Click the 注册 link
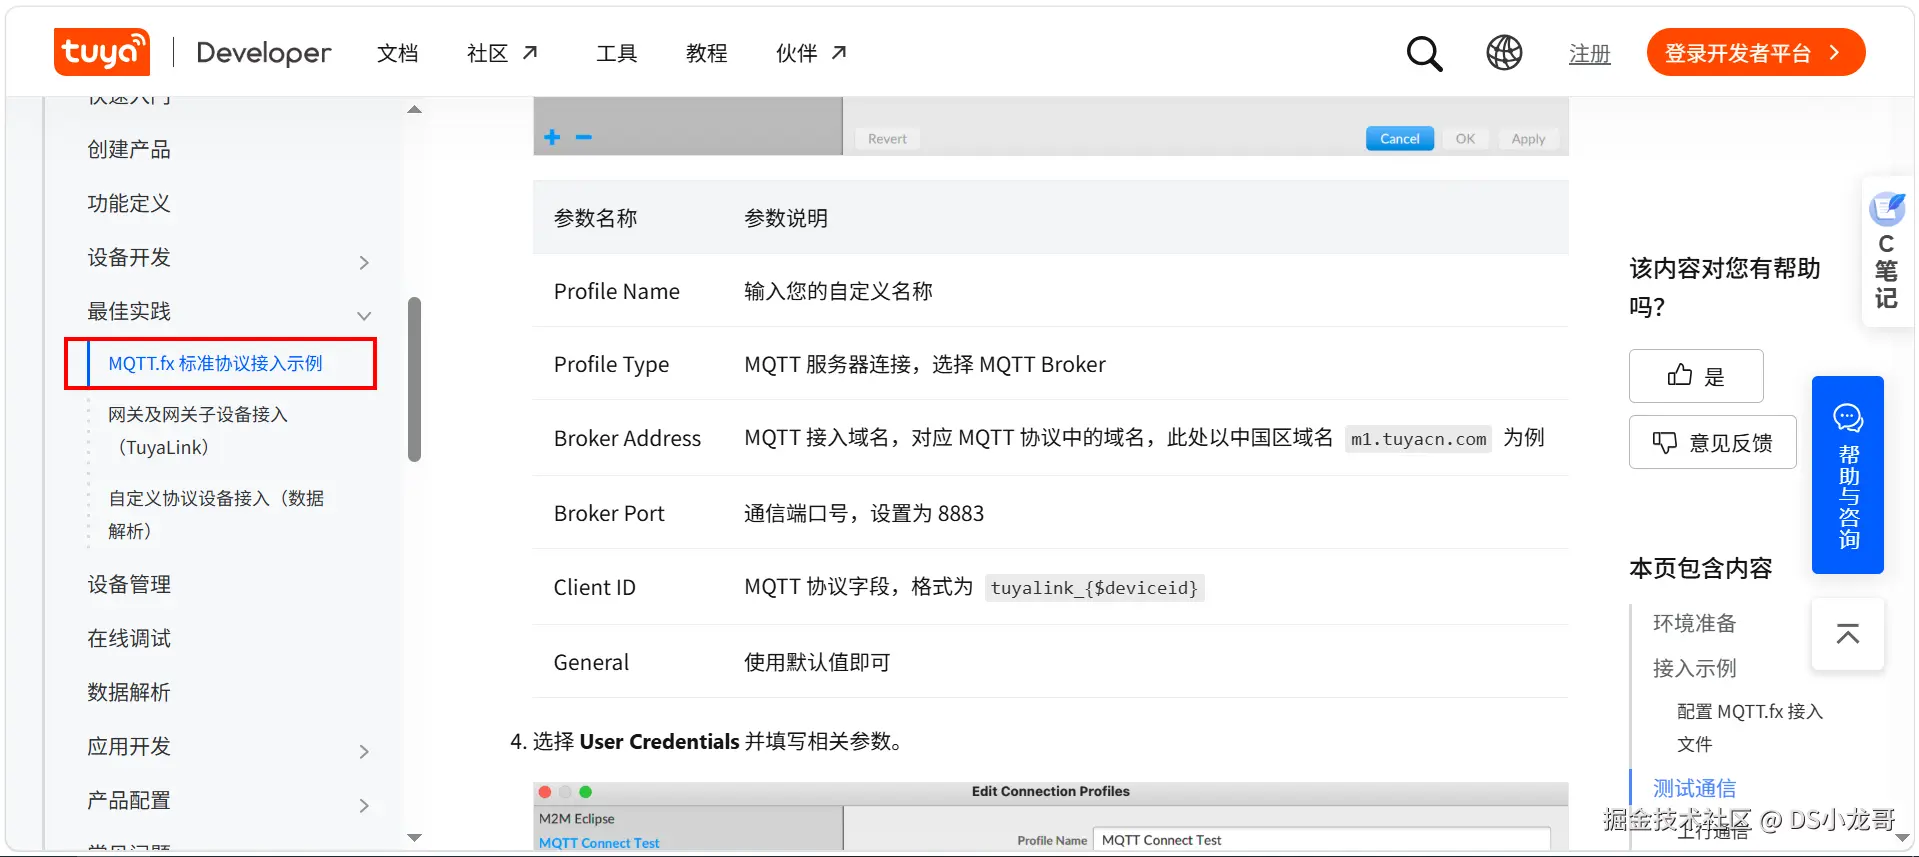The height and width of the screenshot is (857, 1919). tap(1589, 54)
